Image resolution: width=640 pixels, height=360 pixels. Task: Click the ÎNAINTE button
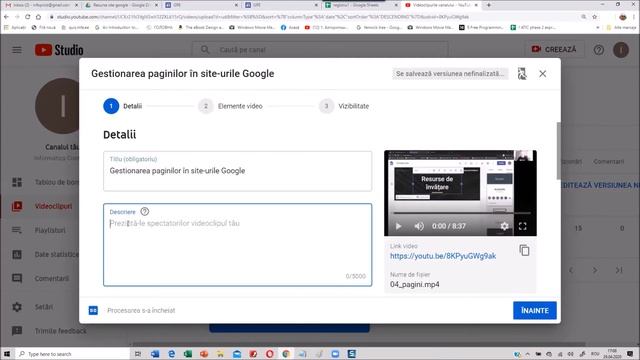(535, 311)
